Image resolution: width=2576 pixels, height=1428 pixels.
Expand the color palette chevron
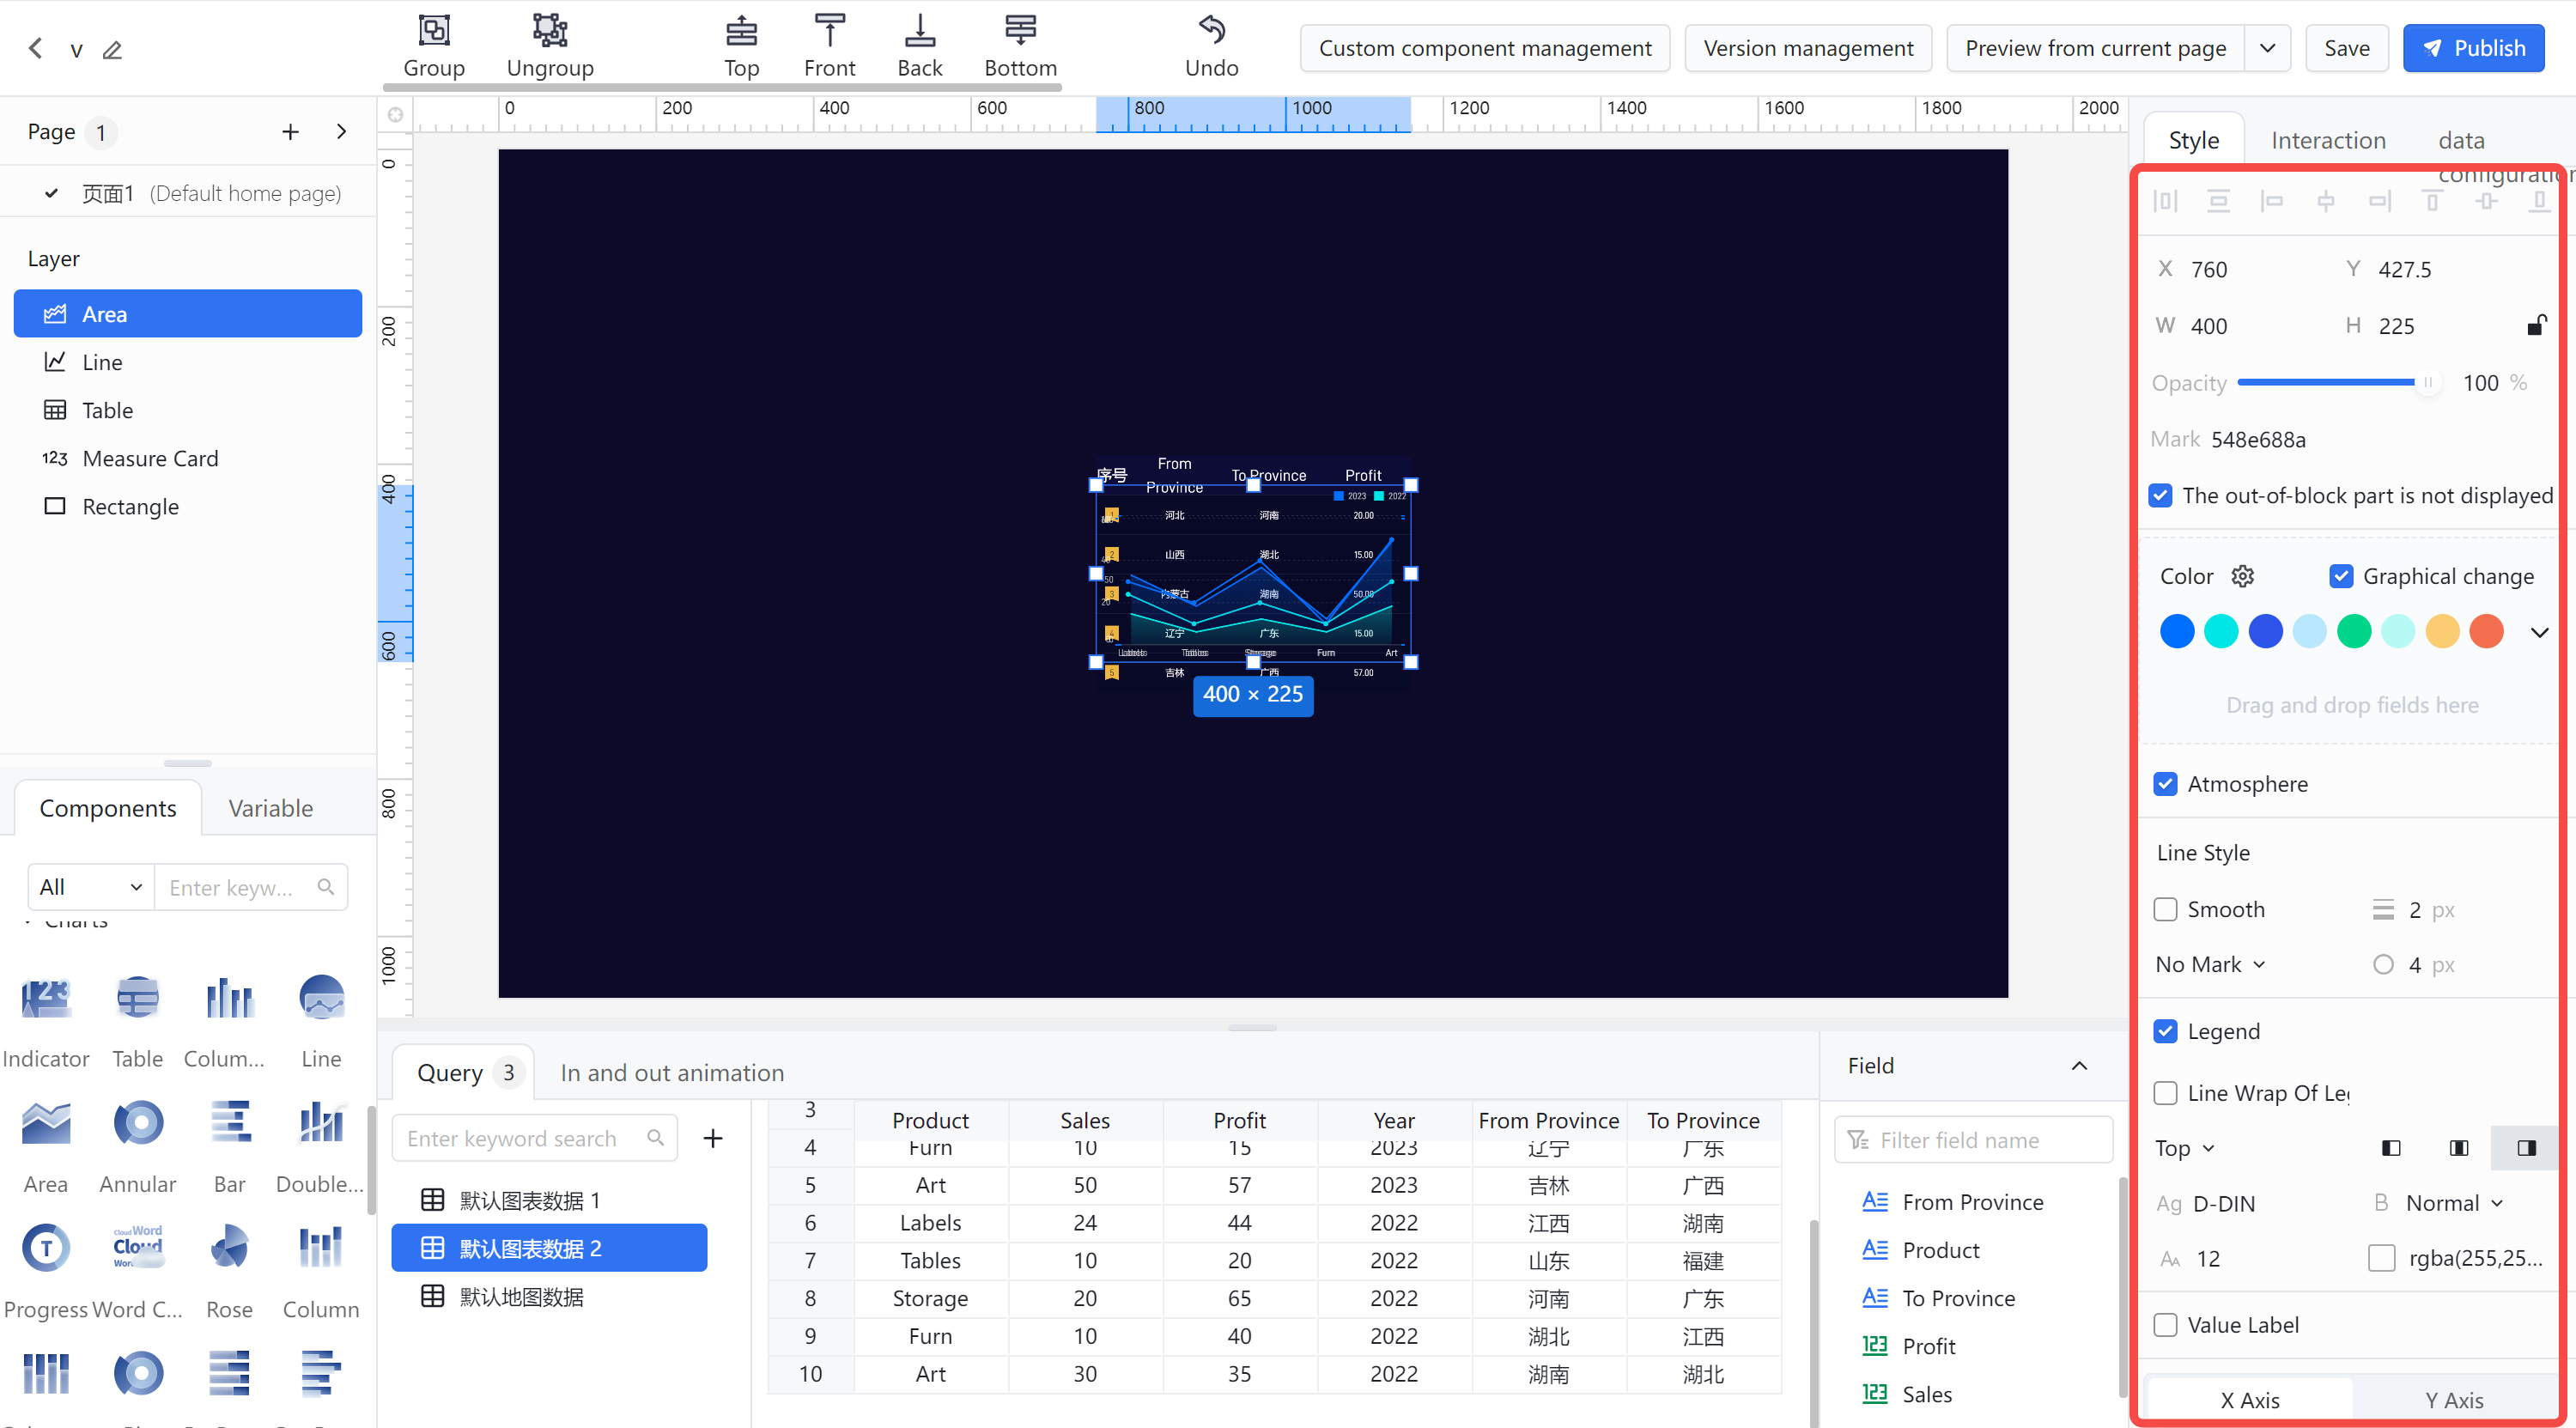2539,632
